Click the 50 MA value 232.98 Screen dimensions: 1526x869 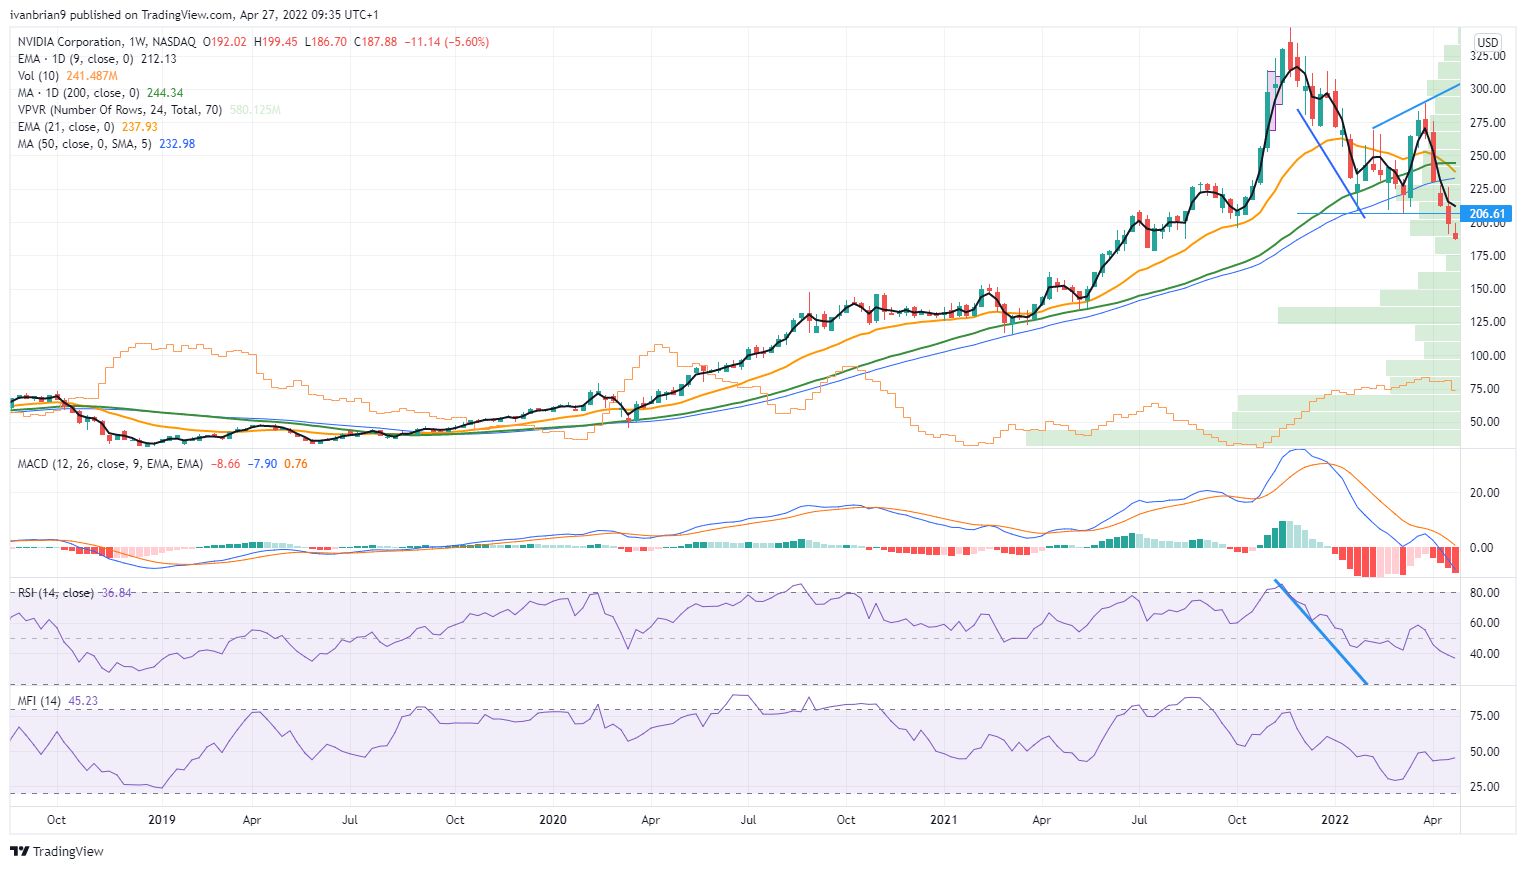click(177, 144)
